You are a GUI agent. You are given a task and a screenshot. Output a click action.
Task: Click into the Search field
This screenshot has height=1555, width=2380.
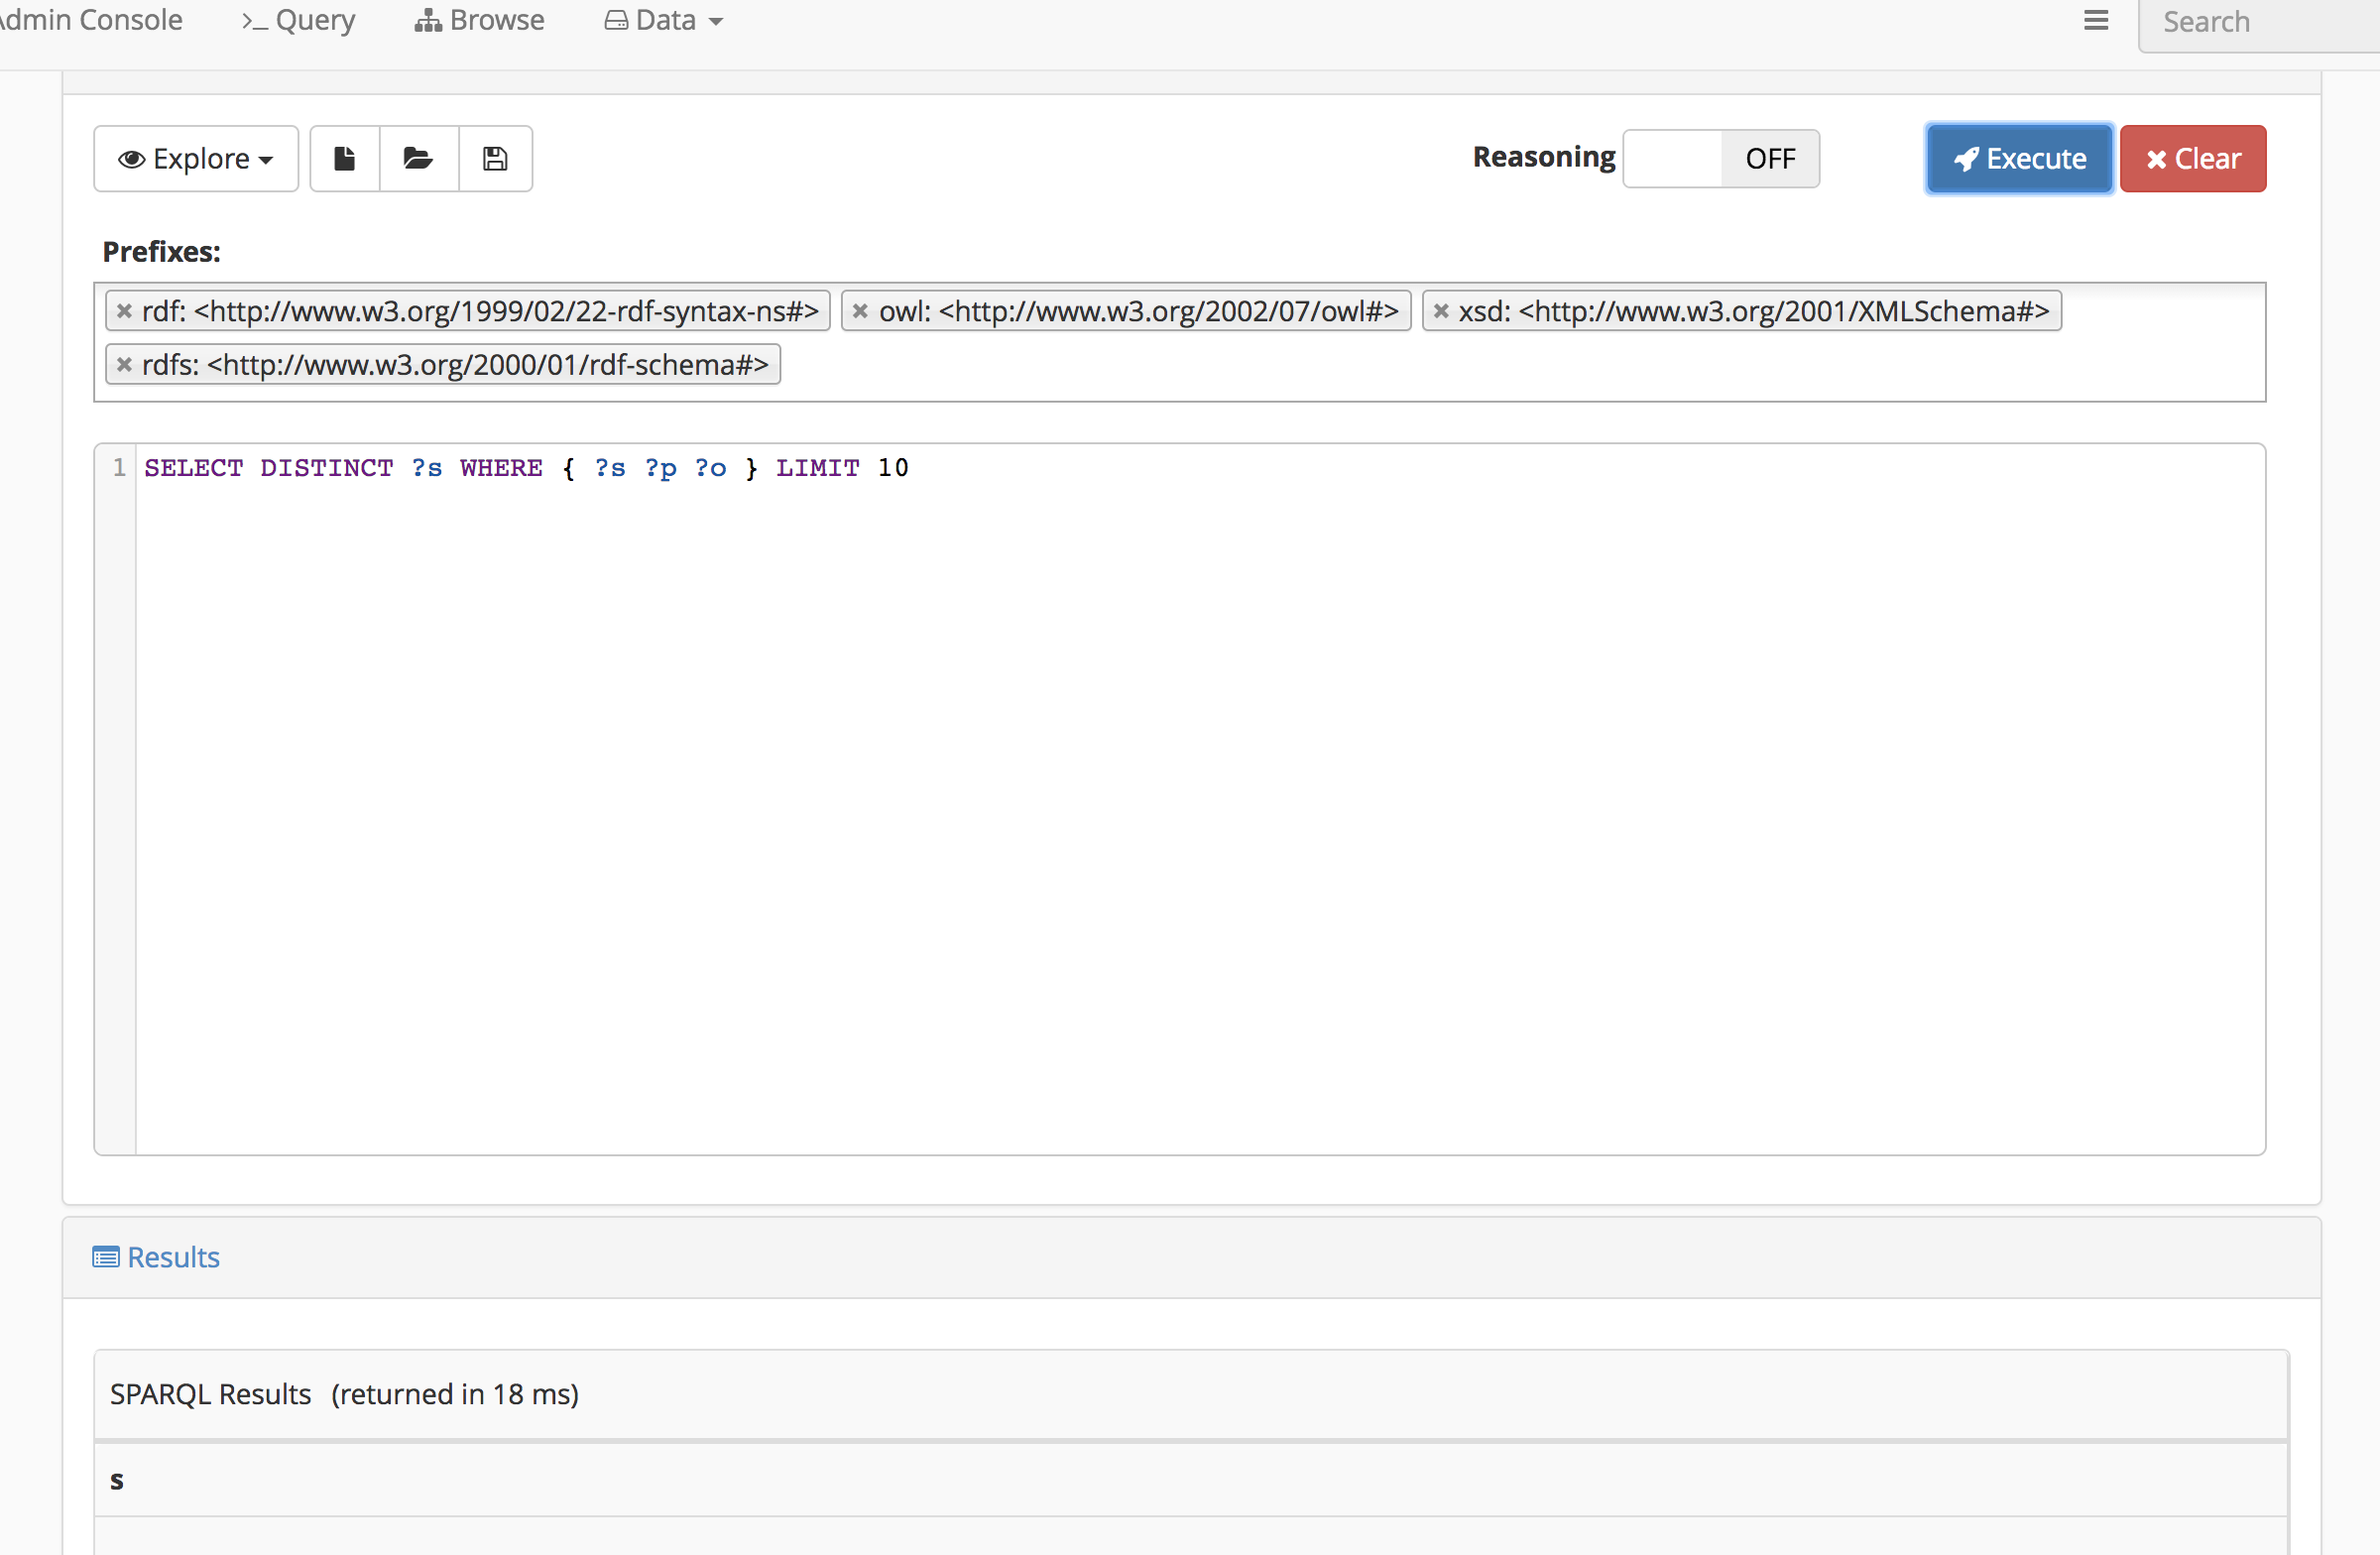click(2260, 22)
